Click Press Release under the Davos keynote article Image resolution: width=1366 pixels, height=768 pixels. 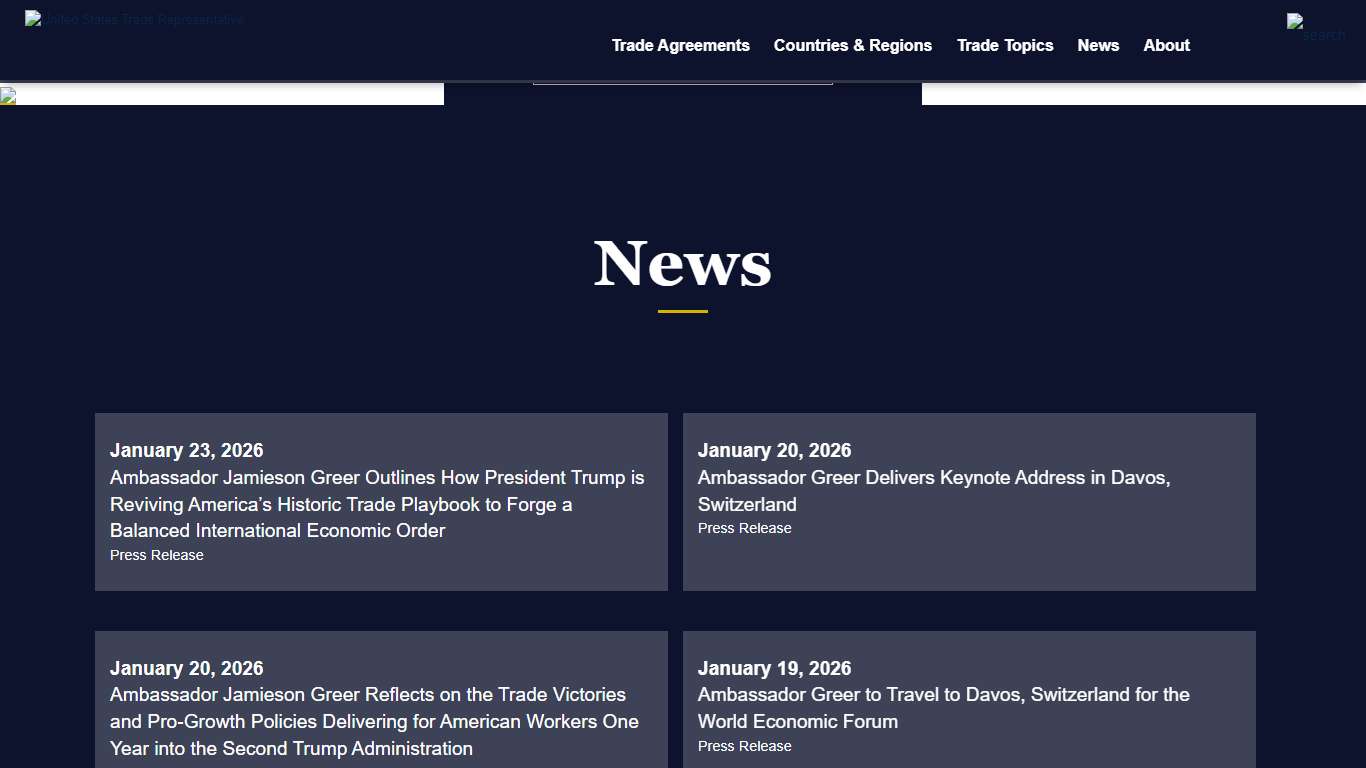(744, 528)
